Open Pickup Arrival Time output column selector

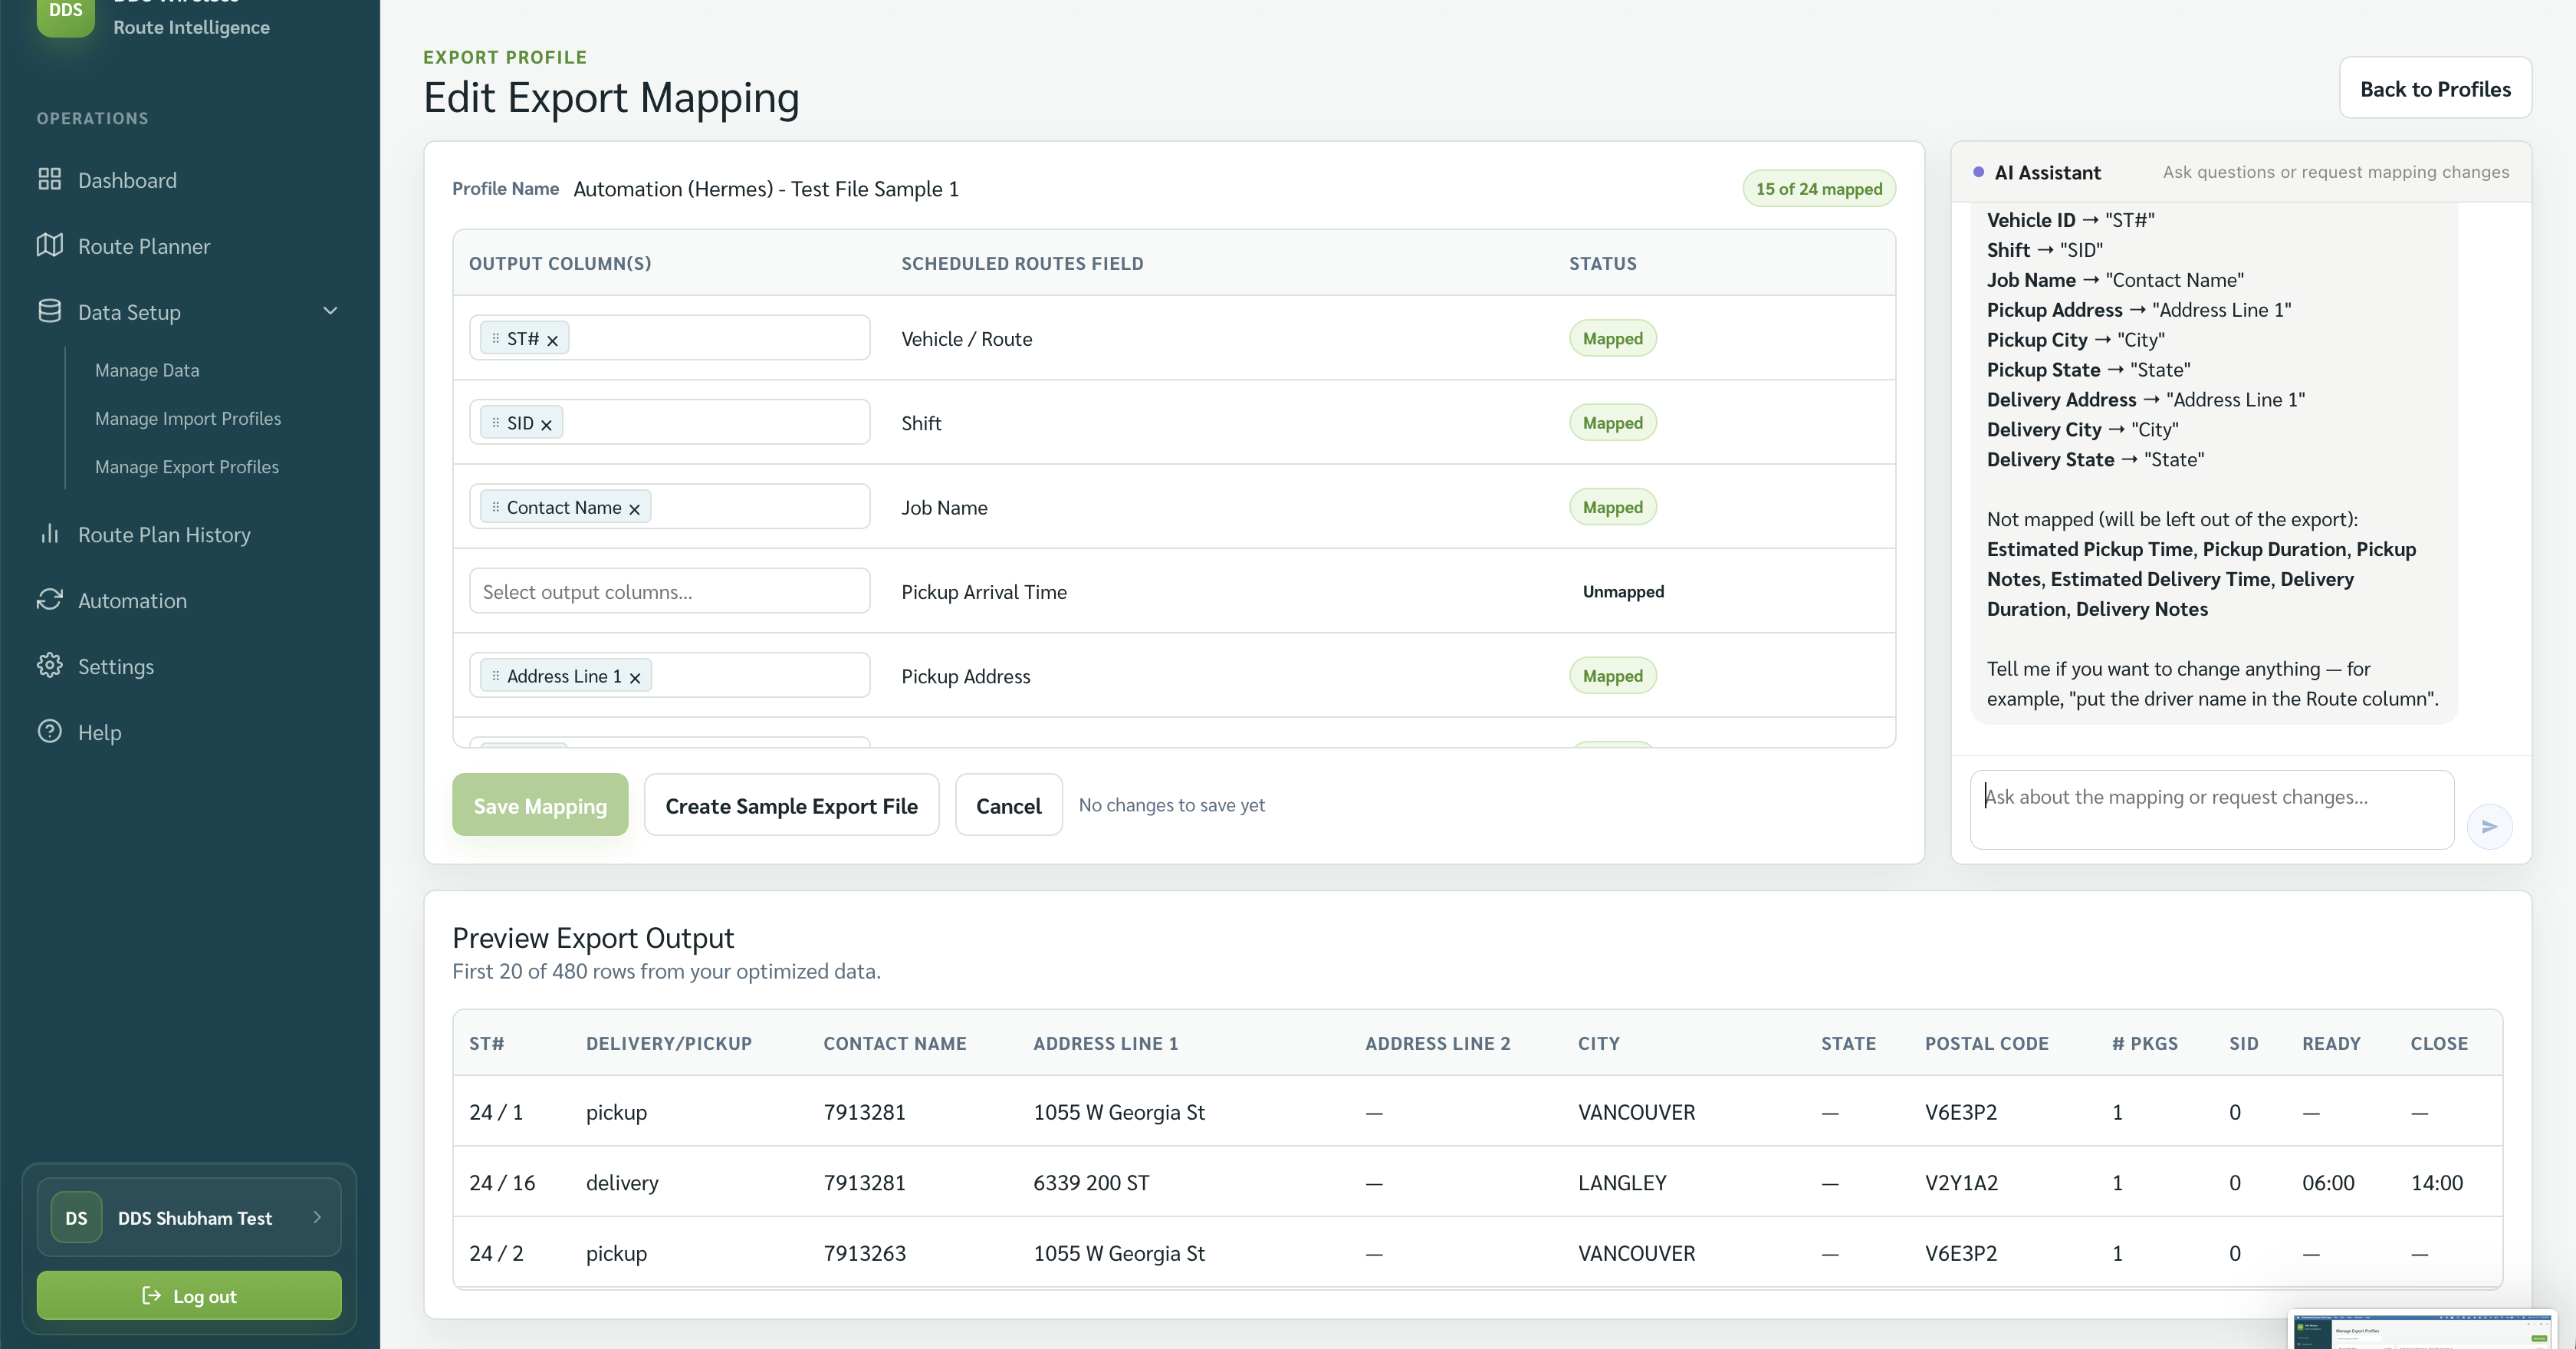tap(669, 591)
